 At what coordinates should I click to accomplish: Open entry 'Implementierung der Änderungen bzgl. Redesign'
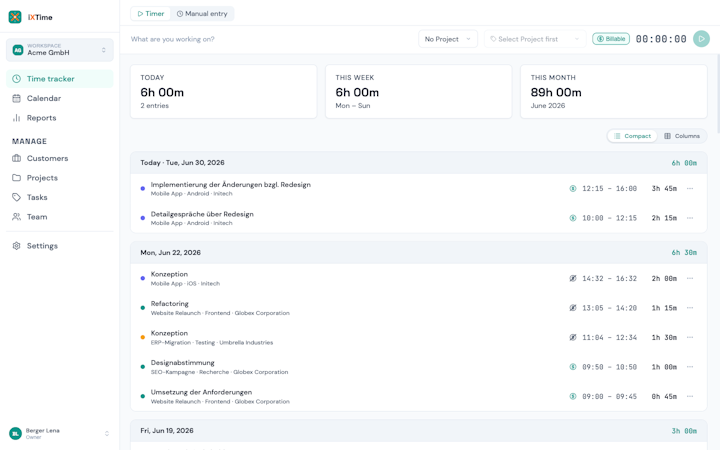click(231, 185)
